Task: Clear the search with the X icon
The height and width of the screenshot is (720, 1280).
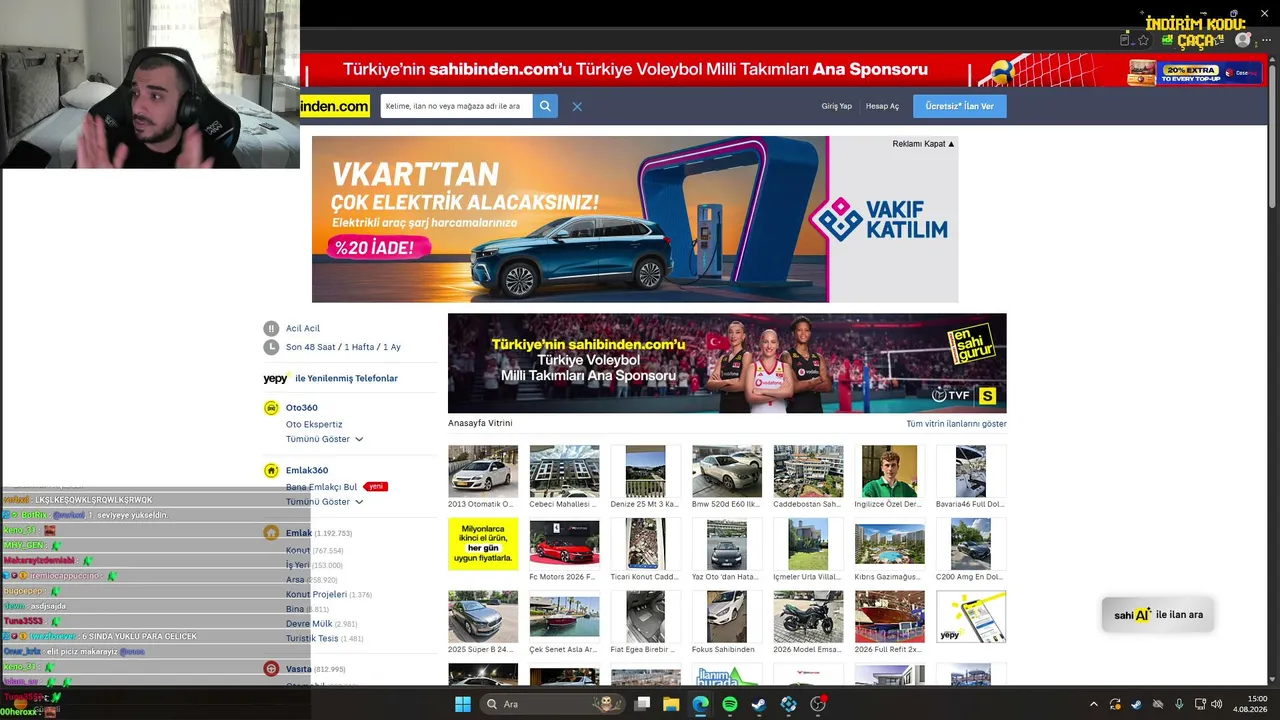Action: tap(577, 106)
